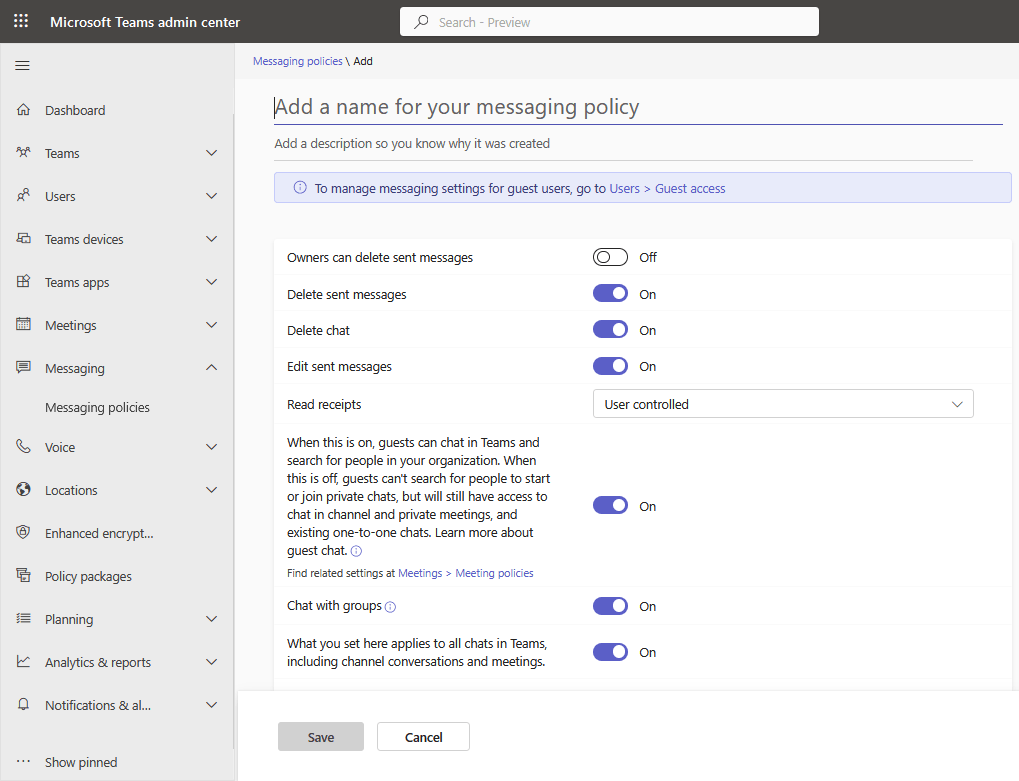This screenshot has width=1019, height=781.
Task: Click the Planning list icon
Action: [x=23, y=618]
